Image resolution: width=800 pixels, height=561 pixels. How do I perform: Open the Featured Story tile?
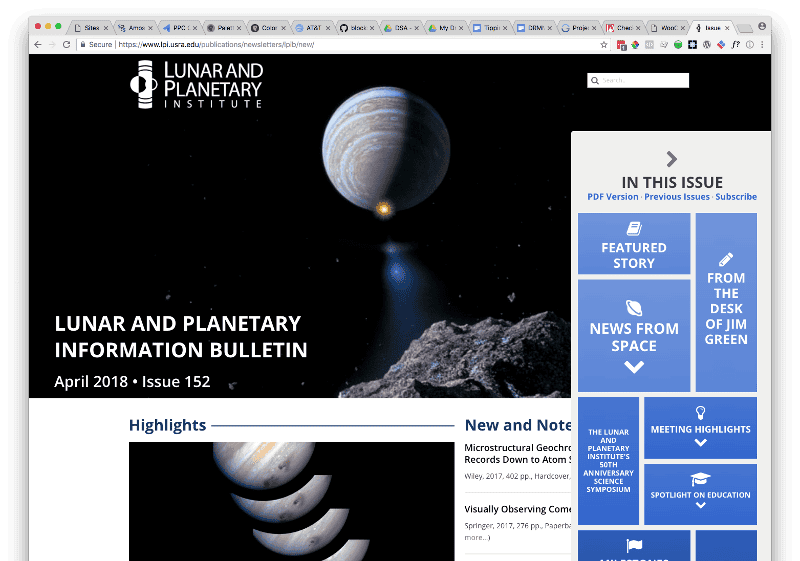pos(634,244)
